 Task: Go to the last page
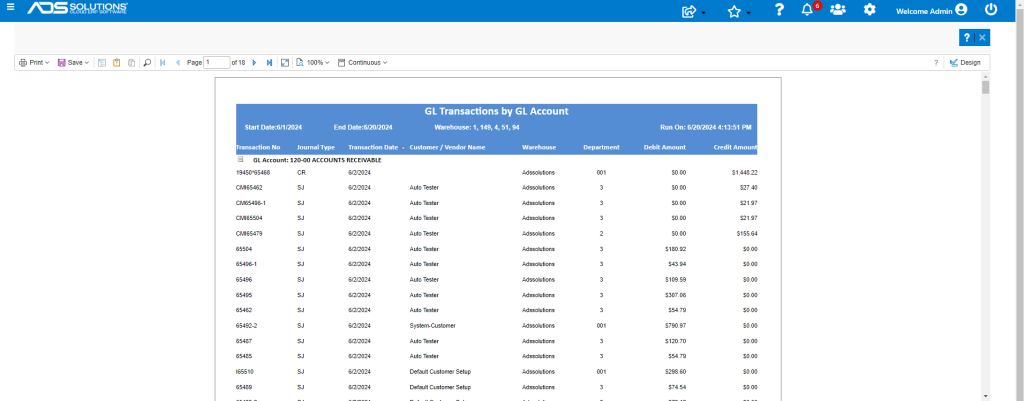click(x=269, y=63)
